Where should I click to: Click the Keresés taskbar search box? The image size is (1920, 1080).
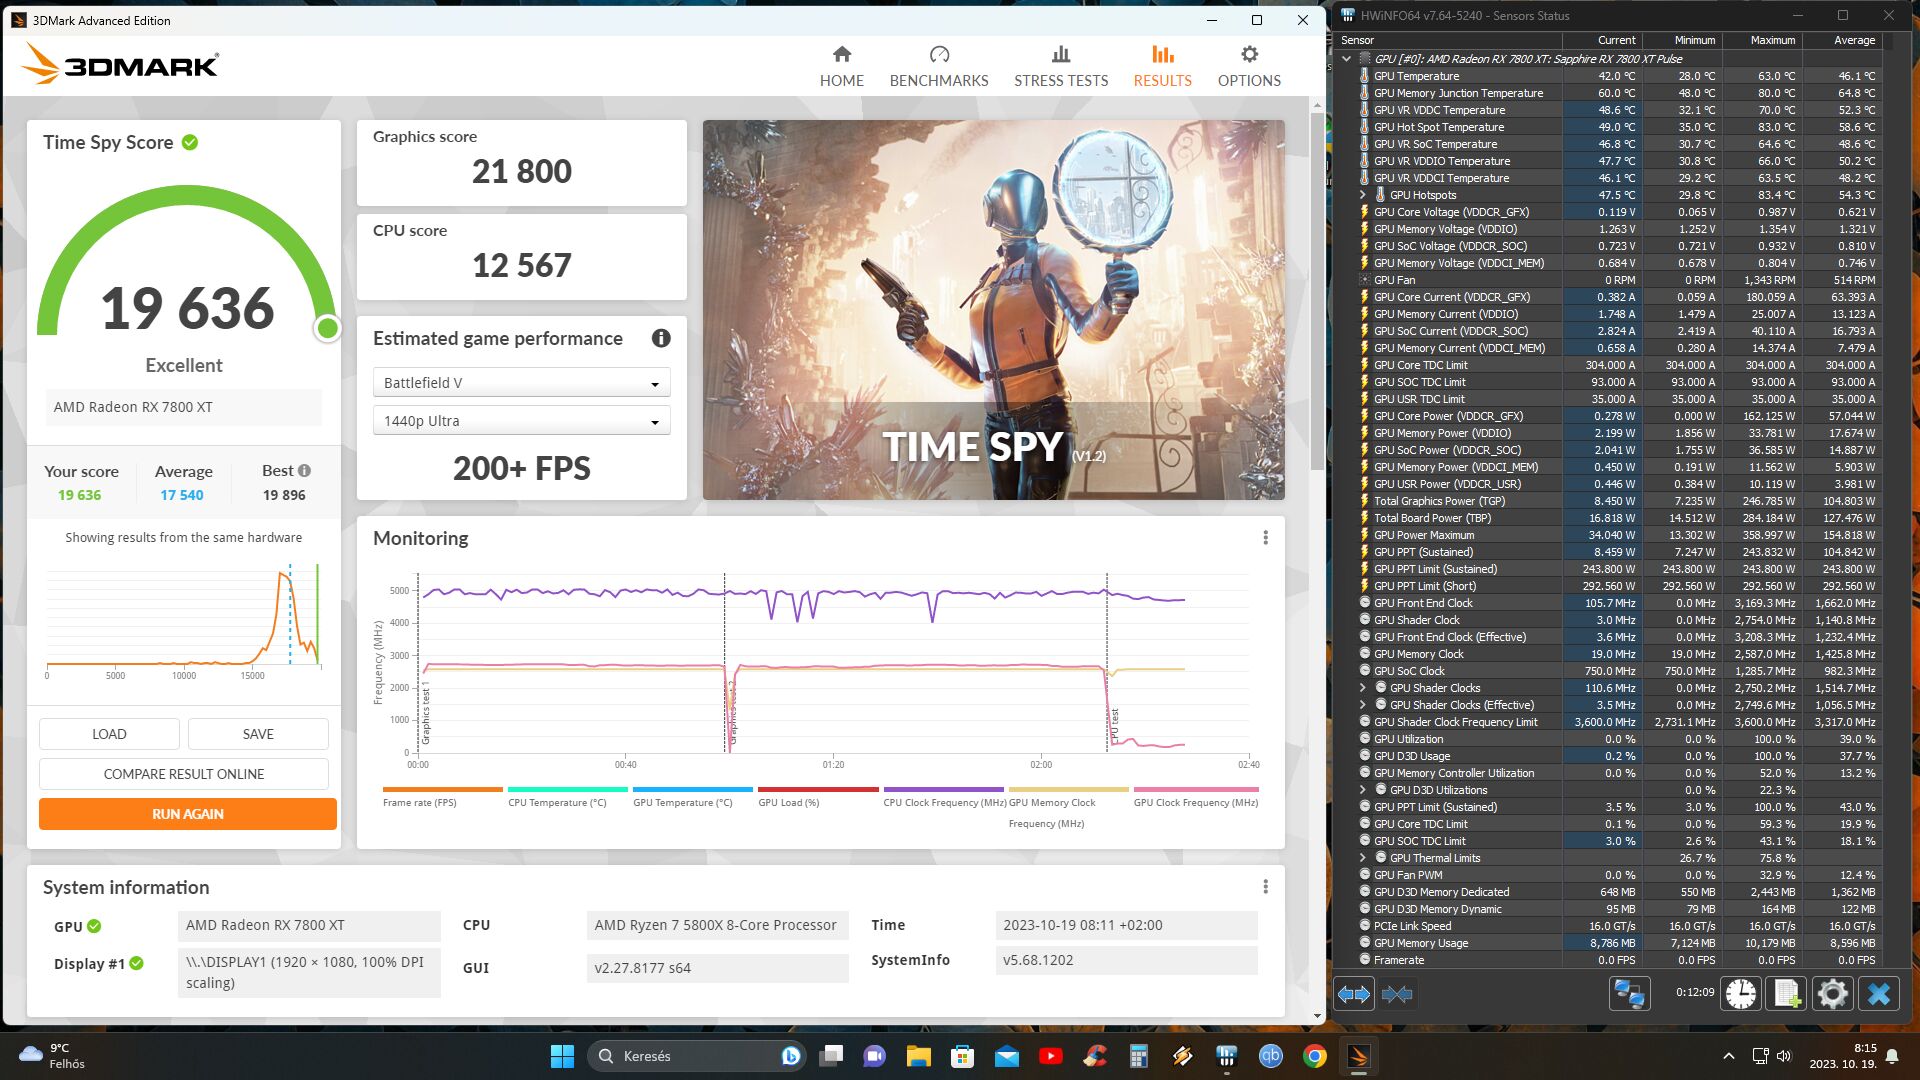696,1056
